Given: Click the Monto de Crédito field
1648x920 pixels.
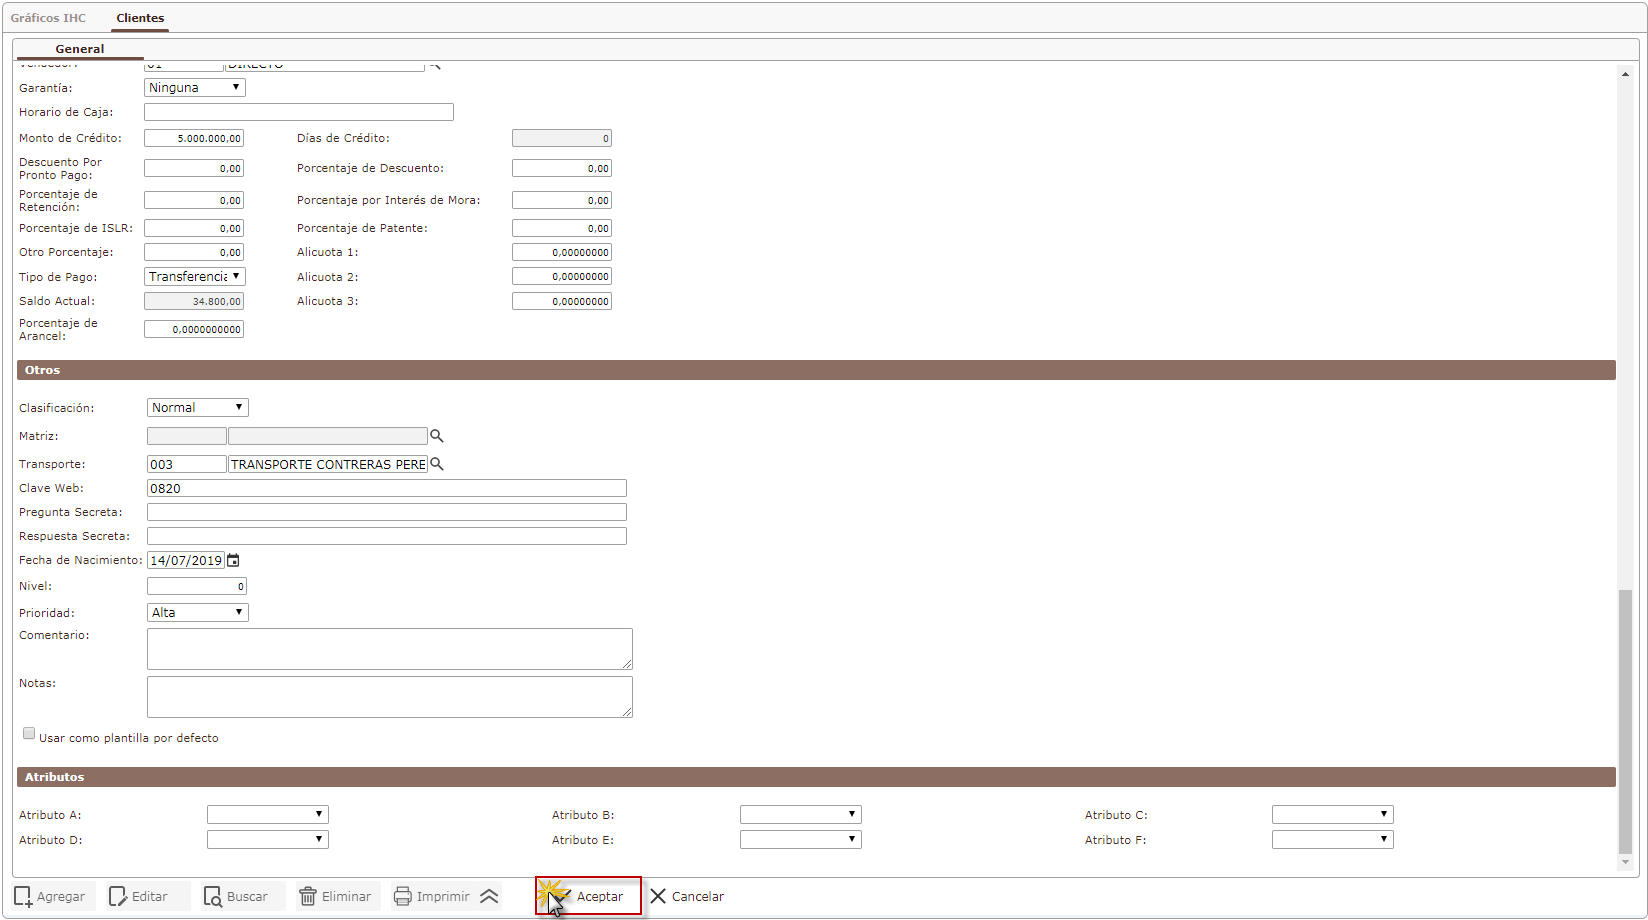Looking at the screenshot, I should tap(194, 138).
